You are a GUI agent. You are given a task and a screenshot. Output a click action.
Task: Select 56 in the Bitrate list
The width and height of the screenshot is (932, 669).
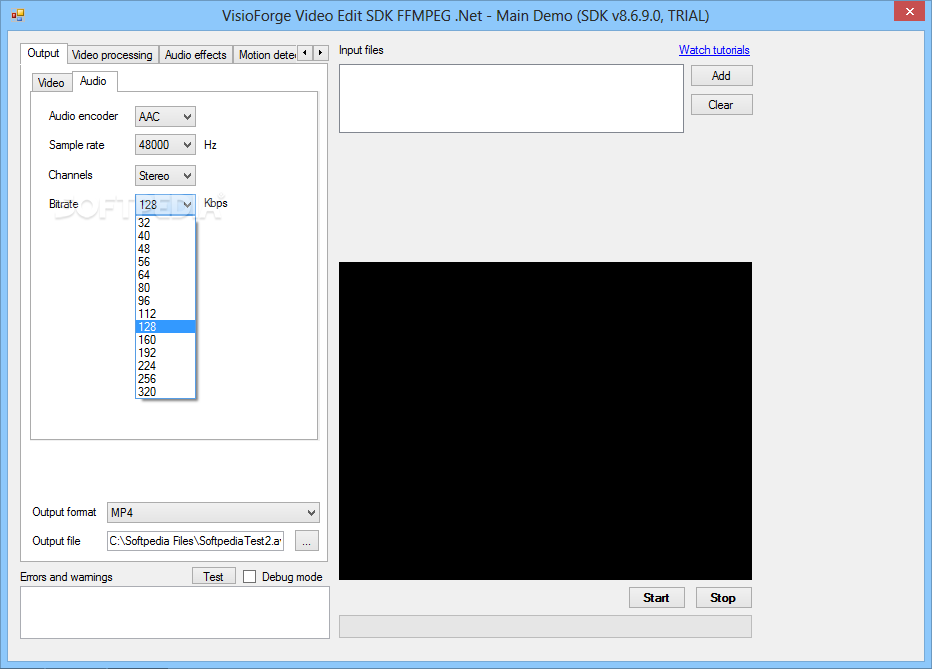[165, 262]
